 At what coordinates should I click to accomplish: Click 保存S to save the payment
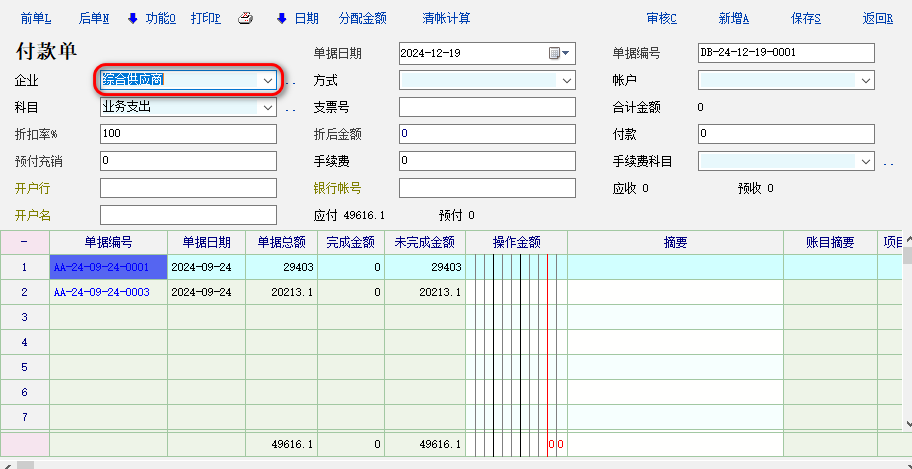click(x=806, y=18)
